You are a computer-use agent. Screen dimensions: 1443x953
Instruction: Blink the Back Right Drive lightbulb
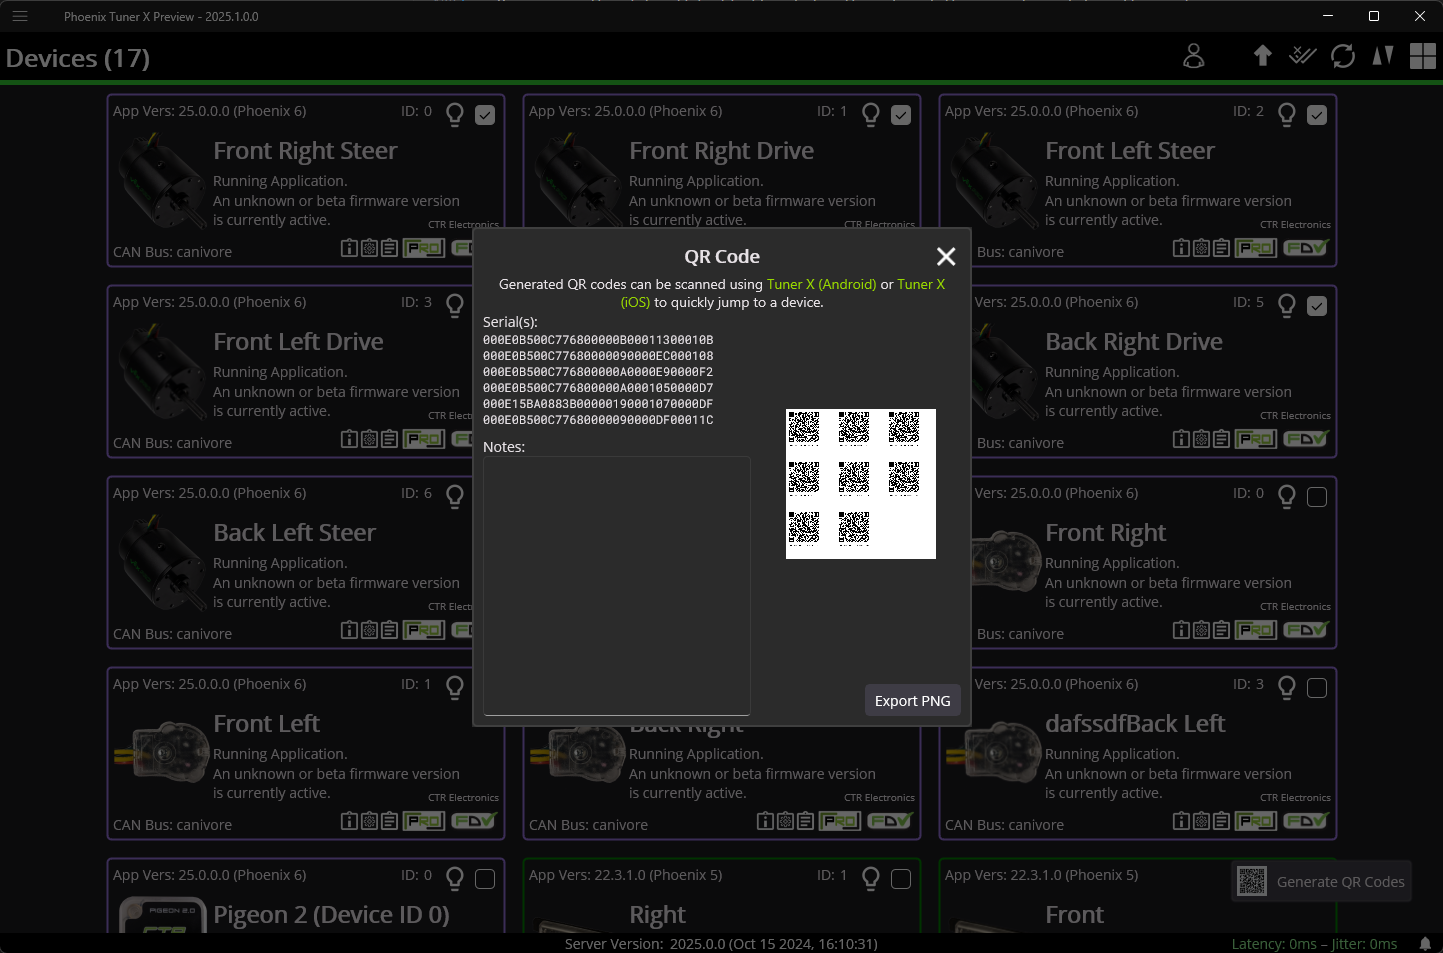tap(1287, 305)
